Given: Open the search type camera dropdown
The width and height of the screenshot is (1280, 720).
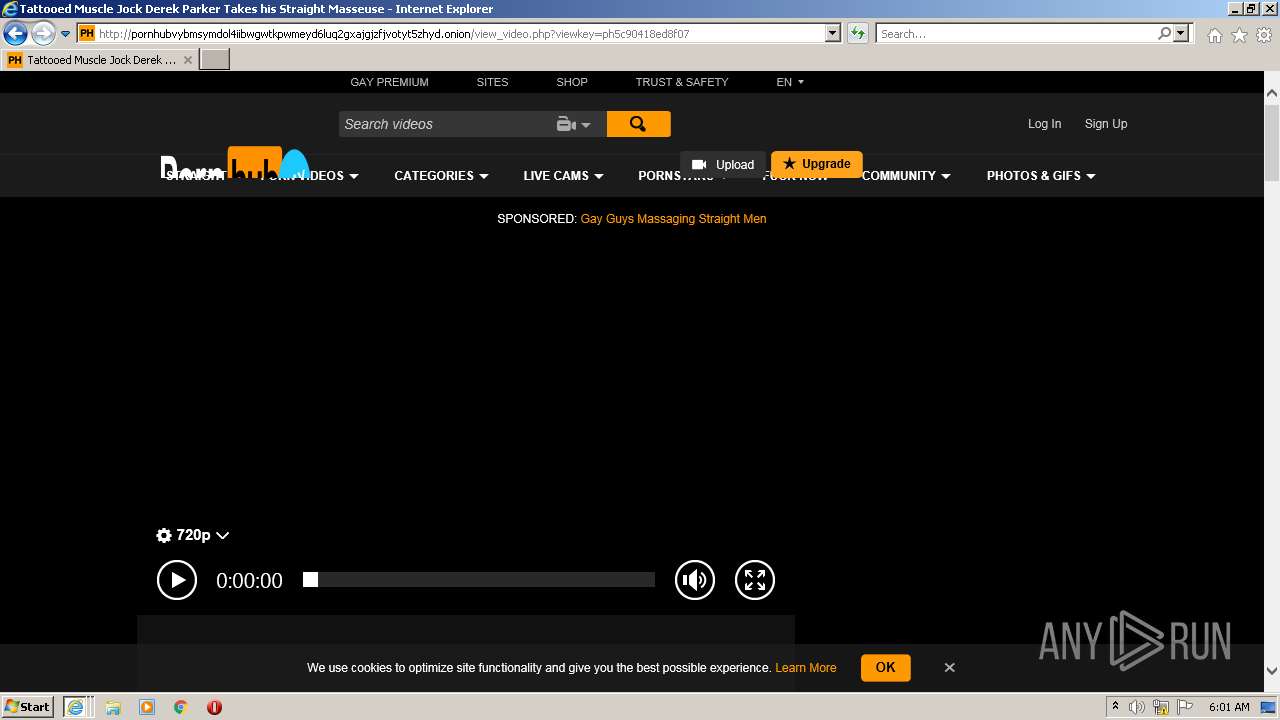Looking at the screenshot, I should [x=574, y=124].
